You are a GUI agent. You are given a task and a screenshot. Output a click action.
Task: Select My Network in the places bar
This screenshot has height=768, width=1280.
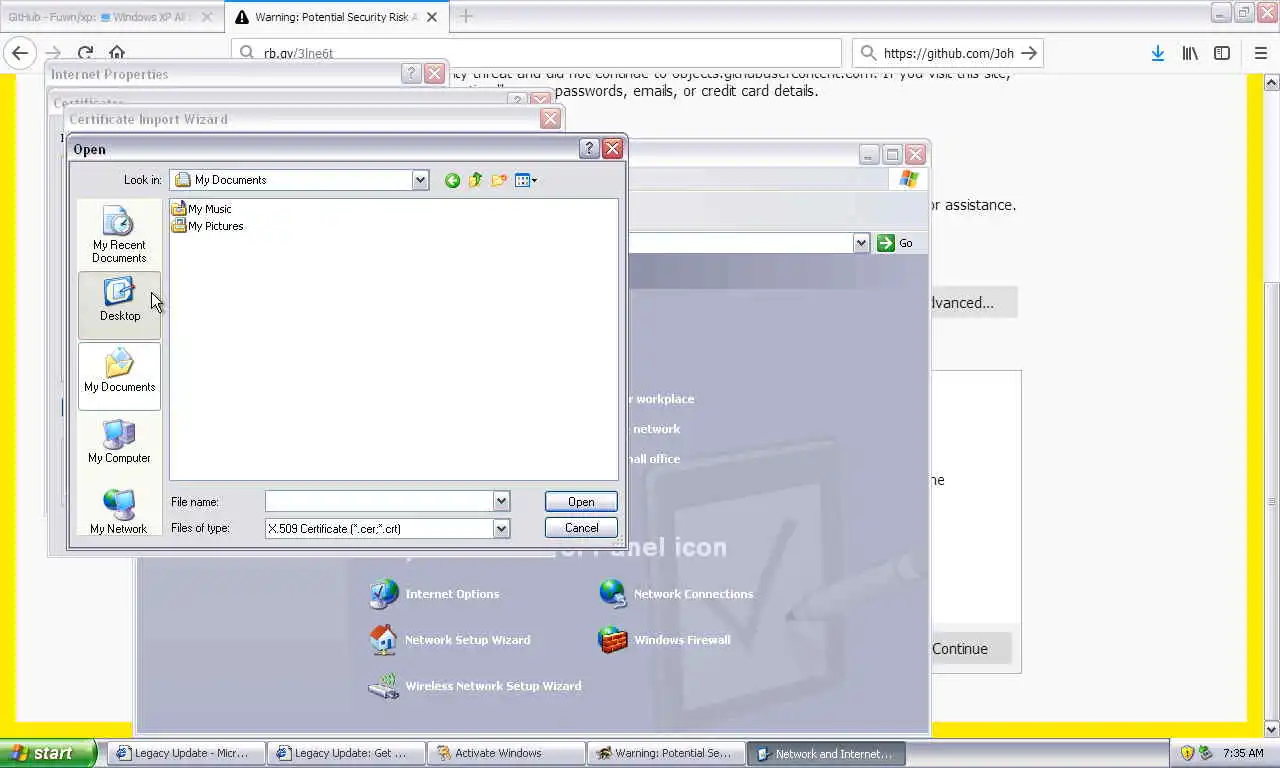[119, 511]
